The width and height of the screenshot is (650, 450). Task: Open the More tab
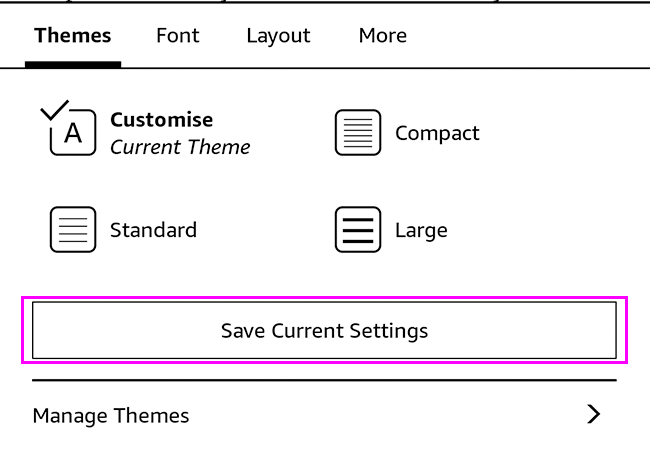382,36
